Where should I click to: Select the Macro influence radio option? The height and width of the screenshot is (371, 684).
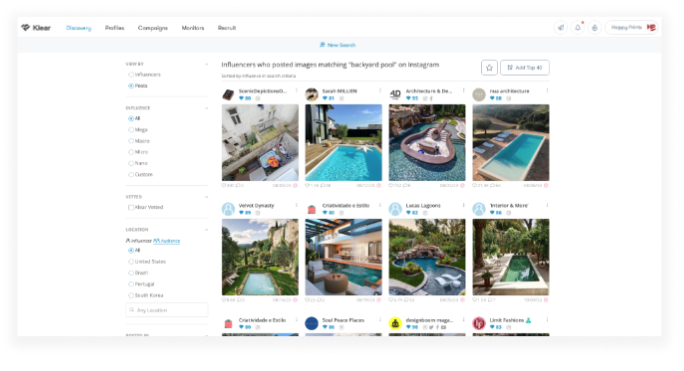(131, 141)
